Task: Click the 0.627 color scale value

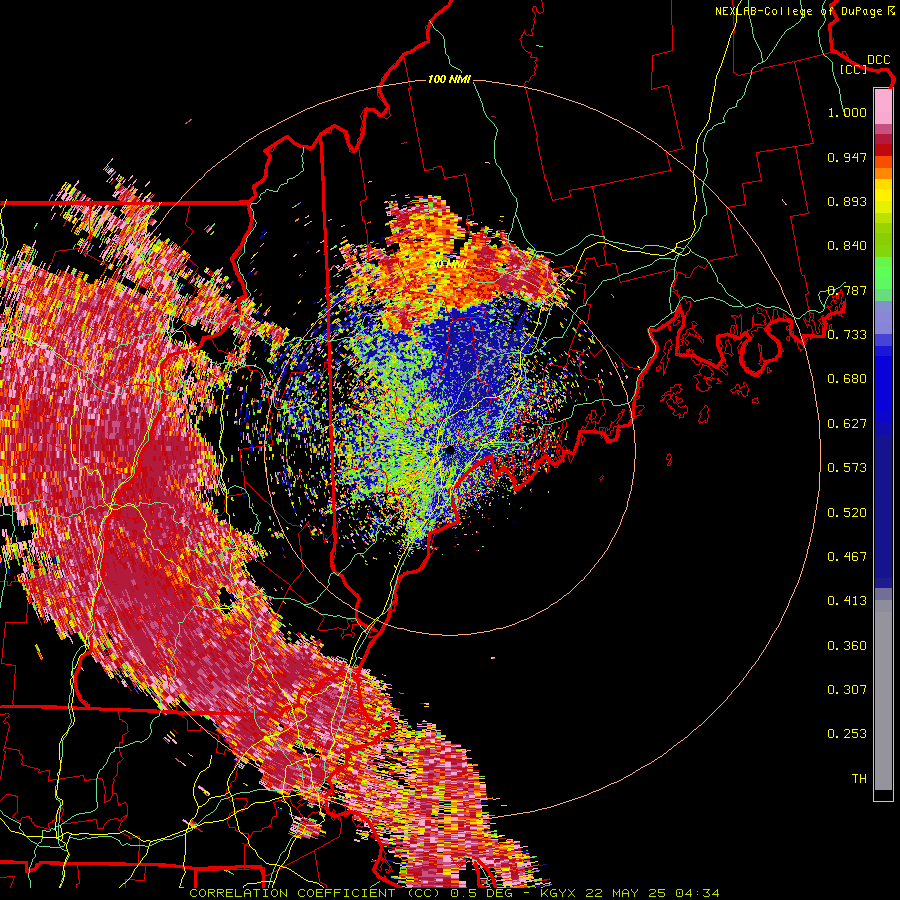Action: (847, 424)
